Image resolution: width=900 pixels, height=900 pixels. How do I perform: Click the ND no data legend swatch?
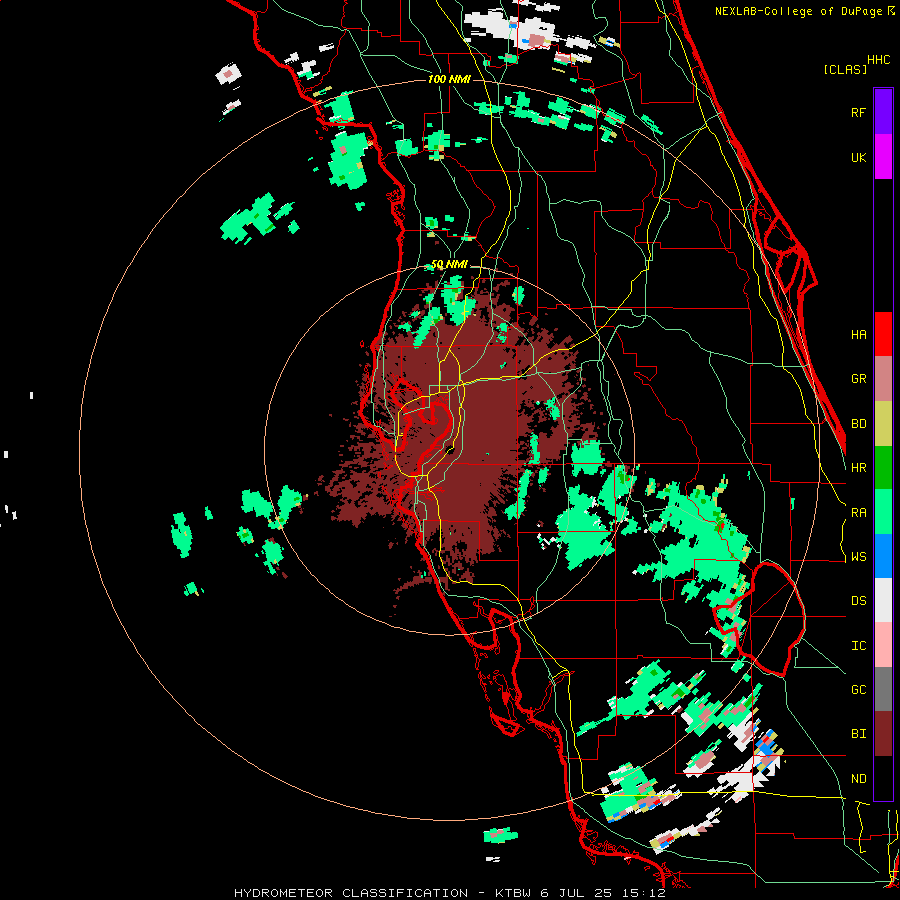tap(883, 778)
